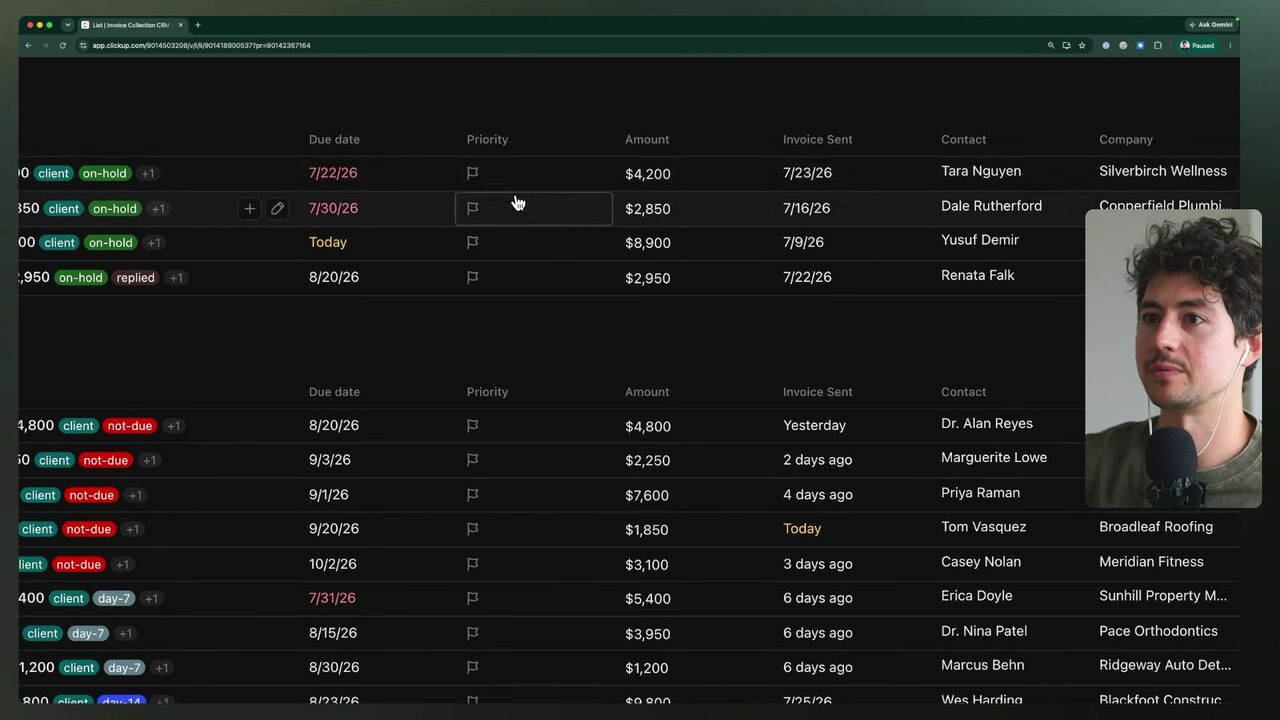The image size is (1280, 720).
Task: Set priority flag for Marguerite Lowe row
Action: (x=473, y=460)
